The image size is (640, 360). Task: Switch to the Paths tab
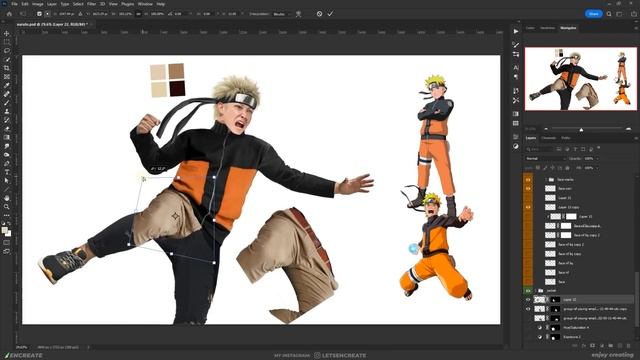566,138
